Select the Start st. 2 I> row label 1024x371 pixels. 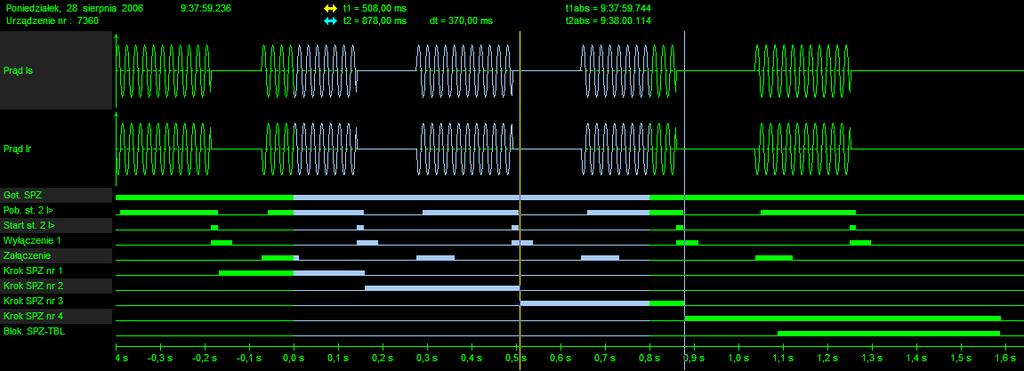tap(29, 225)
